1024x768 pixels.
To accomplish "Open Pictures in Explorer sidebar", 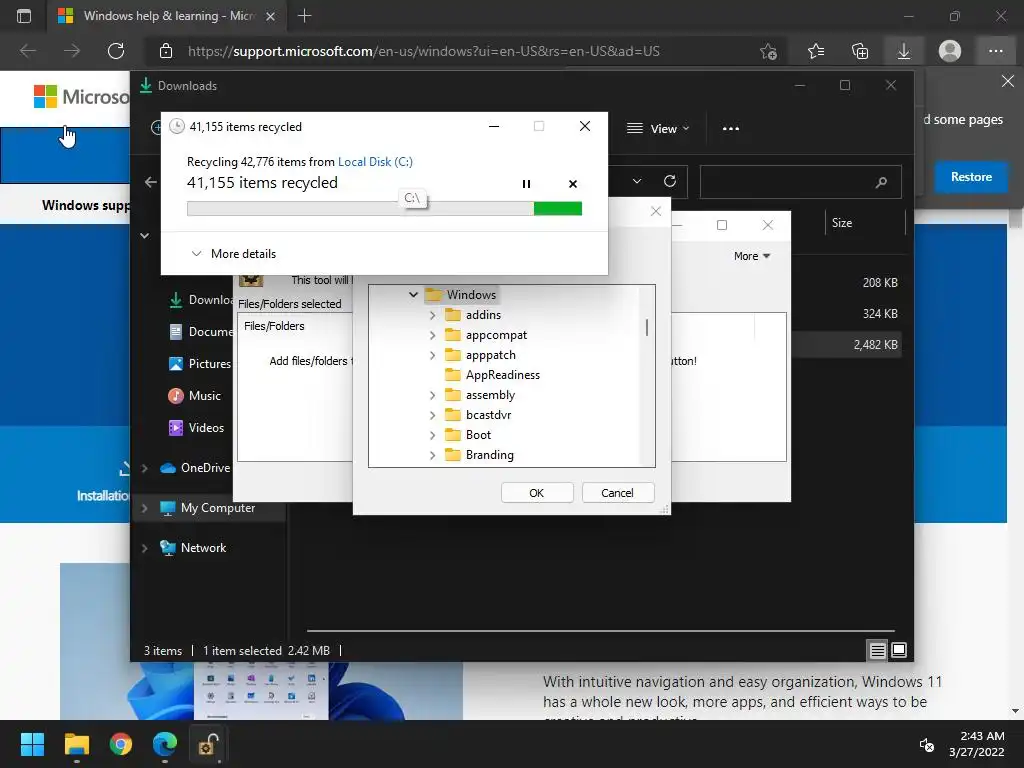I will tap(200, 364).
